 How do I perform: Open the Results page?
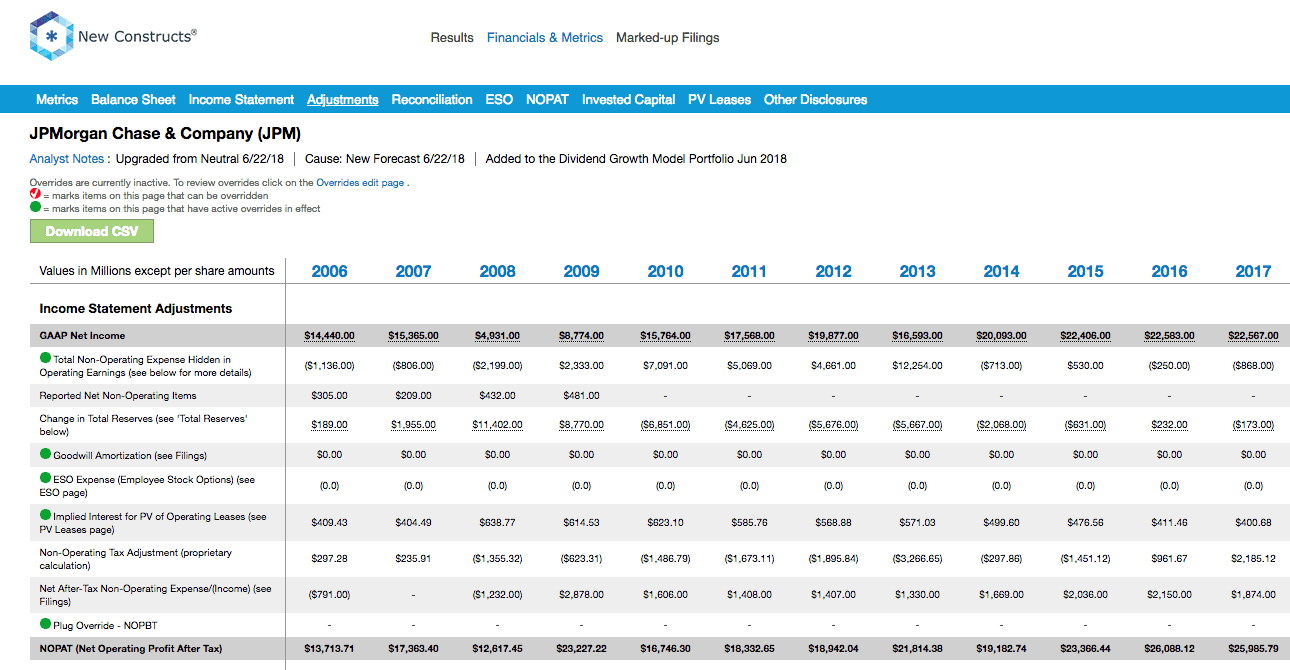click(x=452, y=37)
